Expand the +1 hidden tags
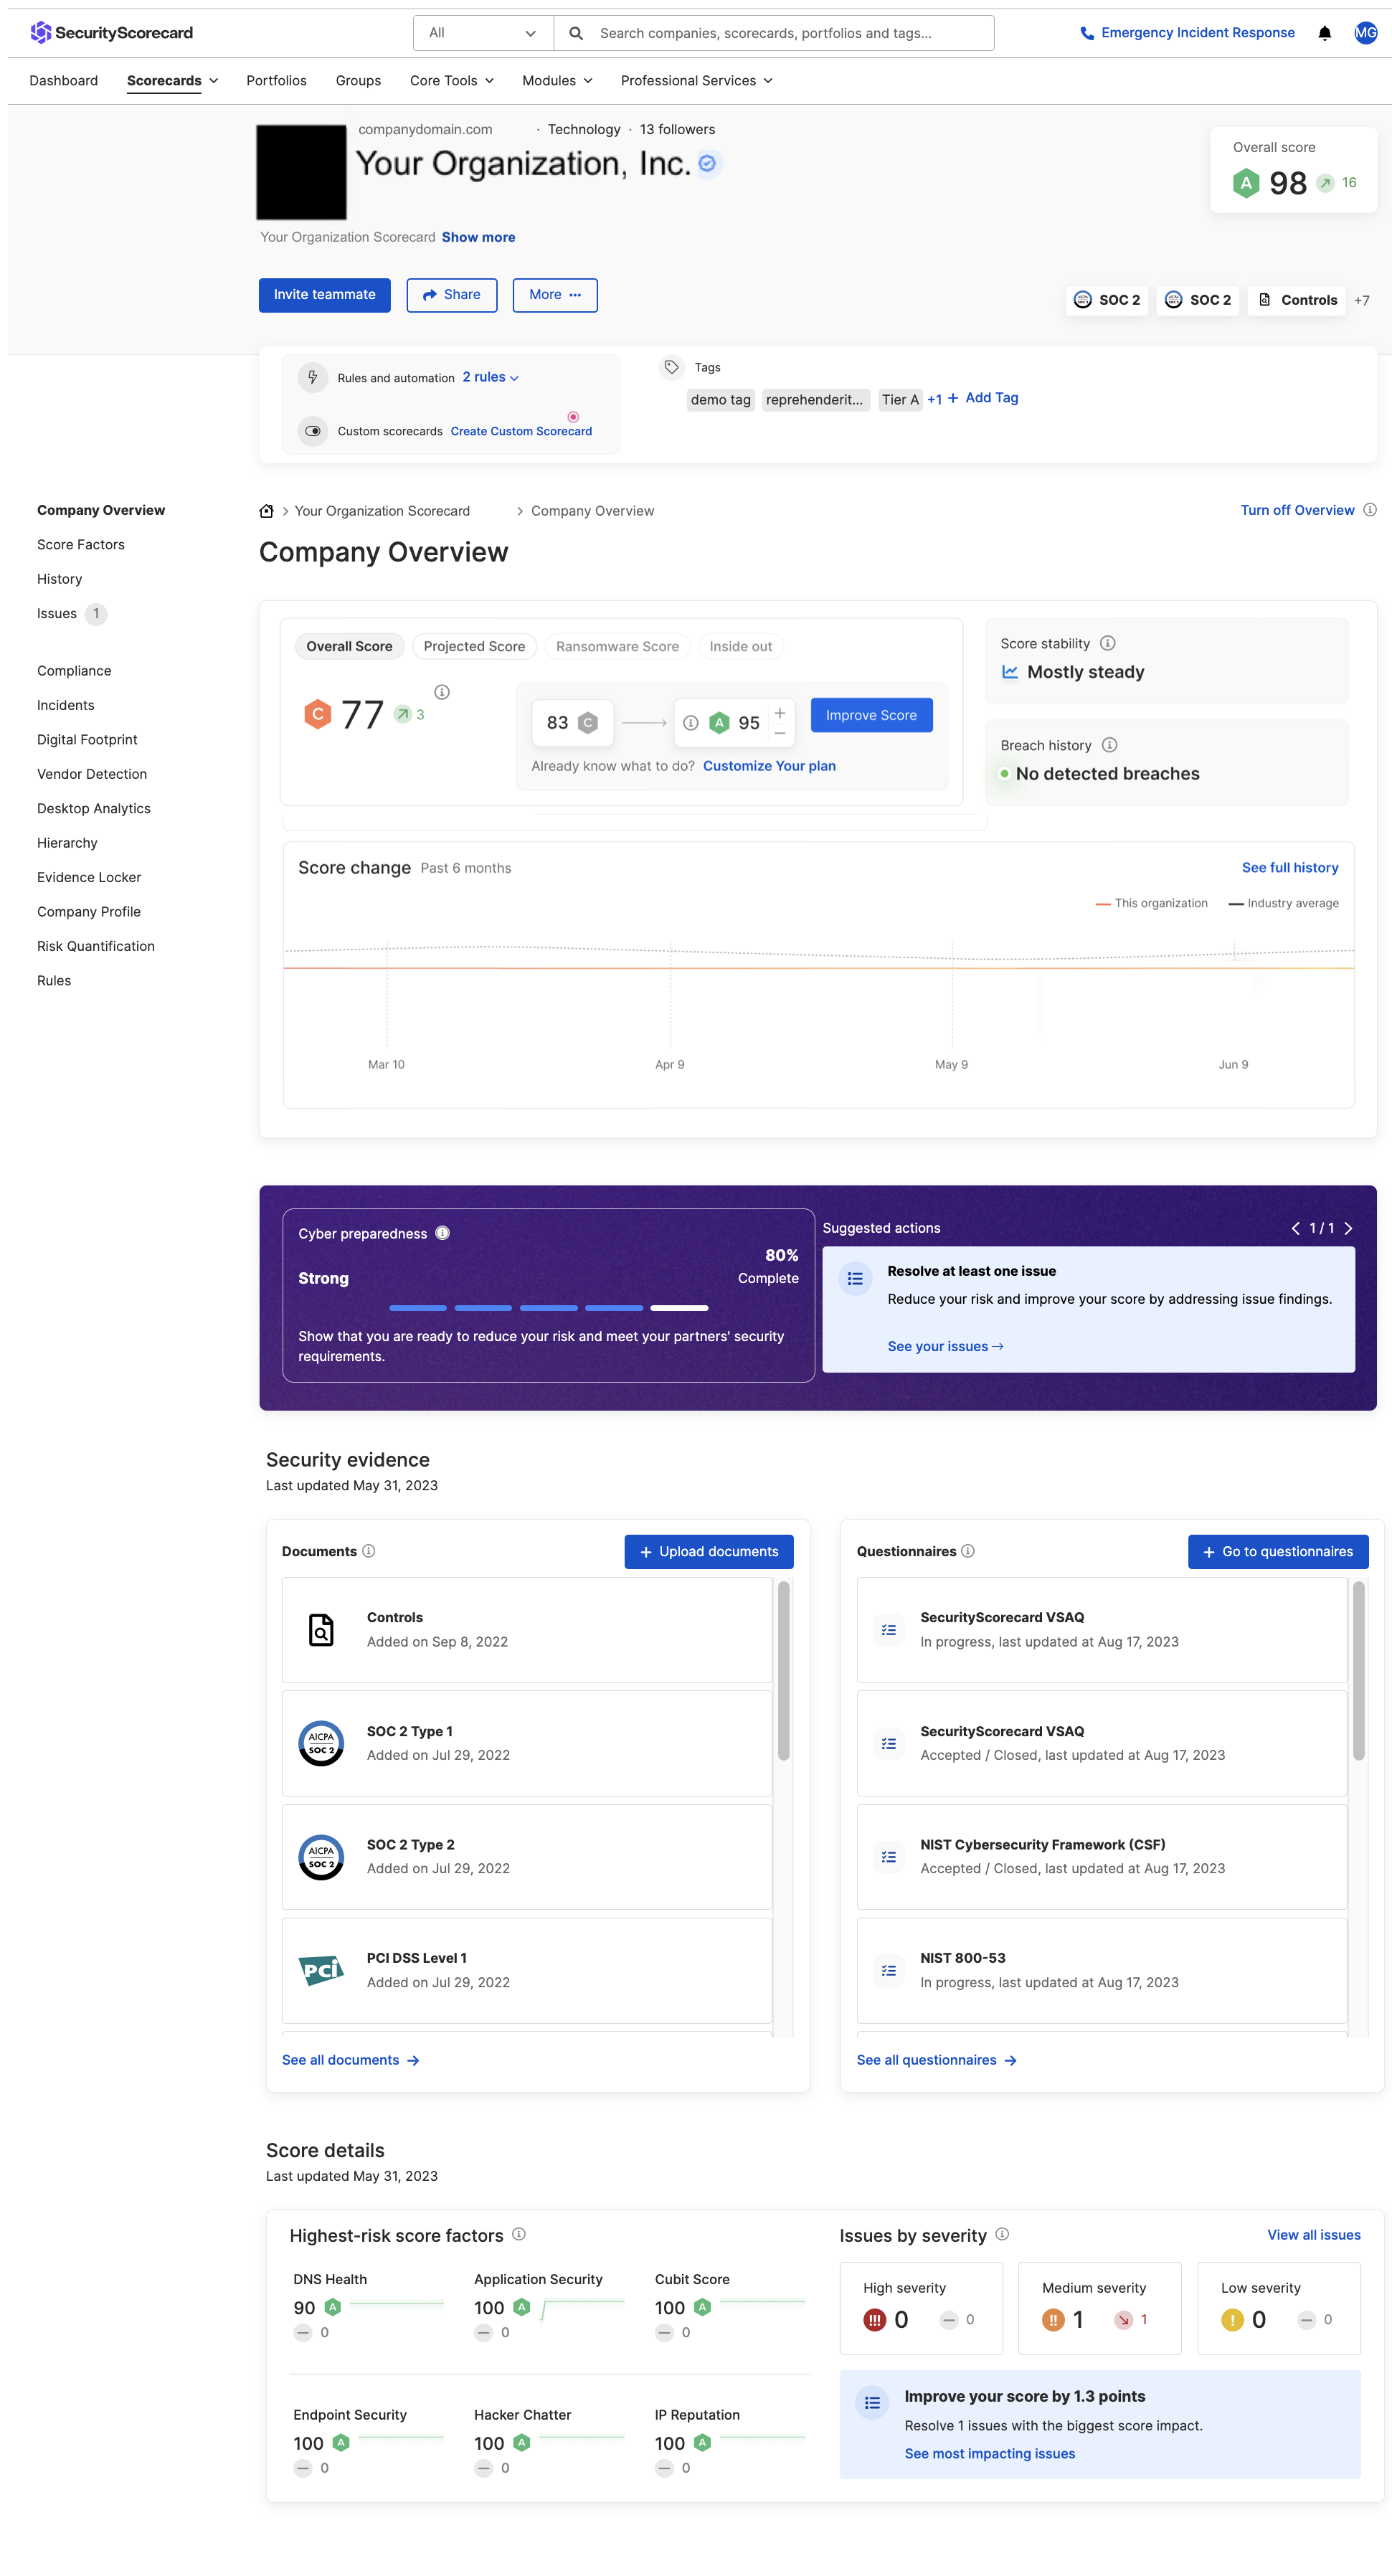 tap(934, 399)
